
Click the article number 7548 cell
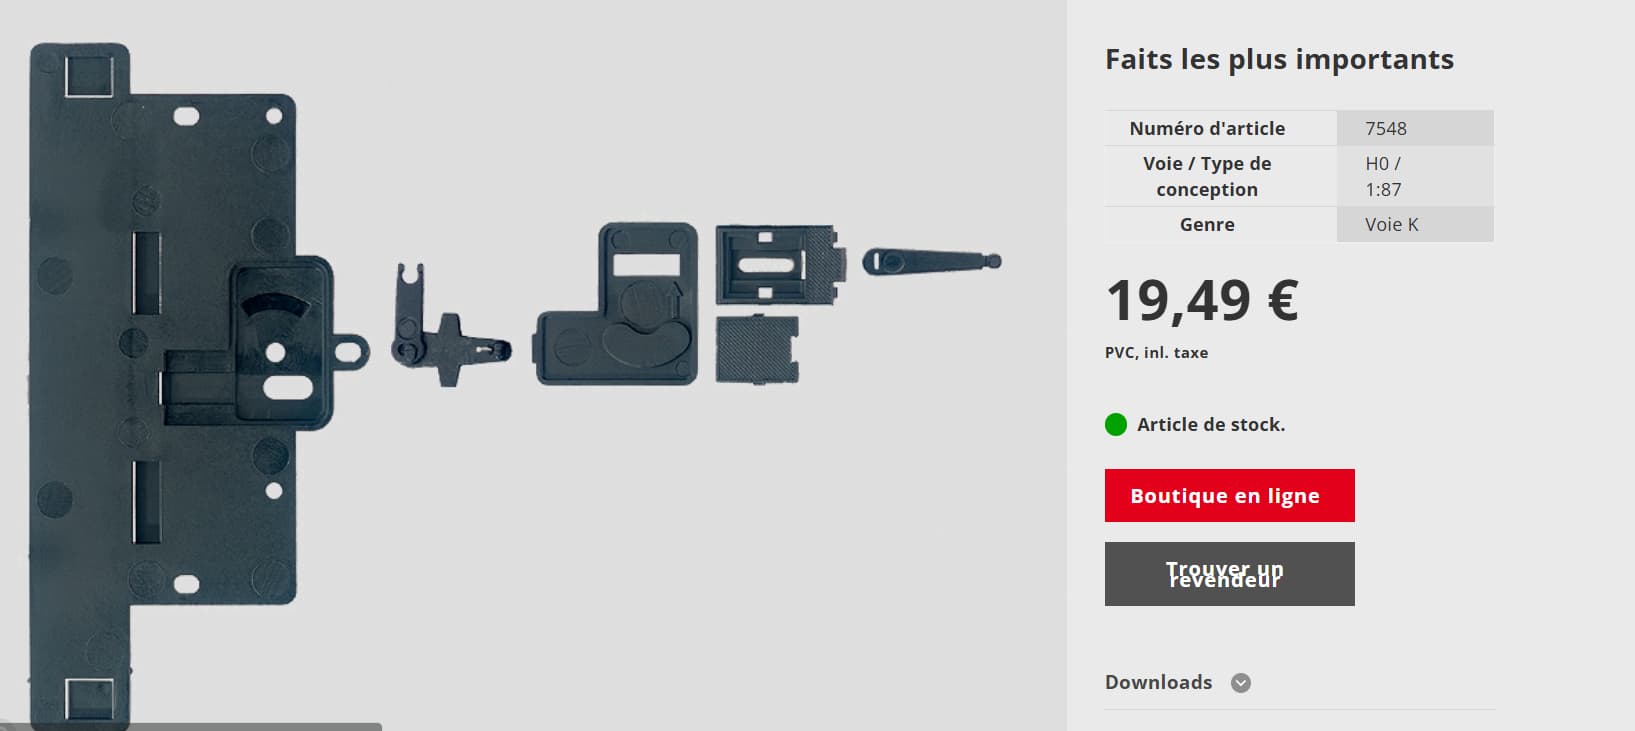click(1415, 128)
